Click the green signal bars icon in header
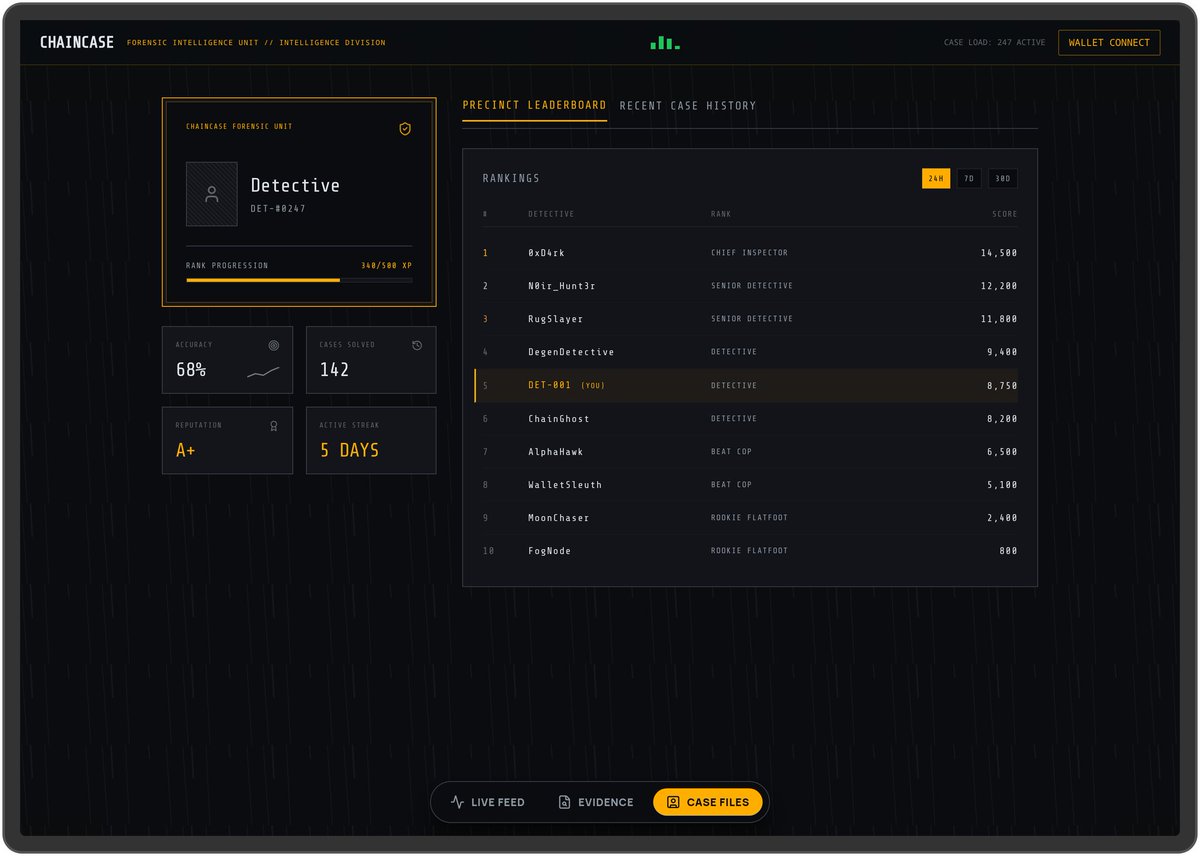Image resolution: width=1200 pixels, height=856 pixels. [x=665, y=43]
